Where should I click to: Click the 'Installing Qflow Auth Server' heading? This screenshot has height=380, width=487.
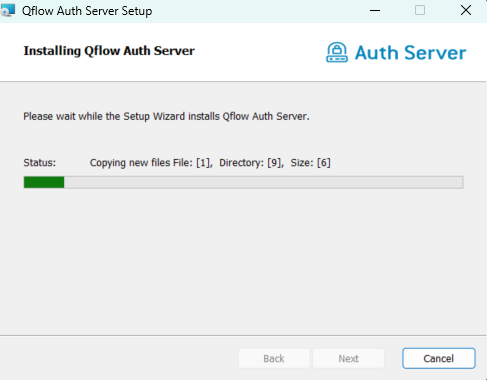click(109, 51)
